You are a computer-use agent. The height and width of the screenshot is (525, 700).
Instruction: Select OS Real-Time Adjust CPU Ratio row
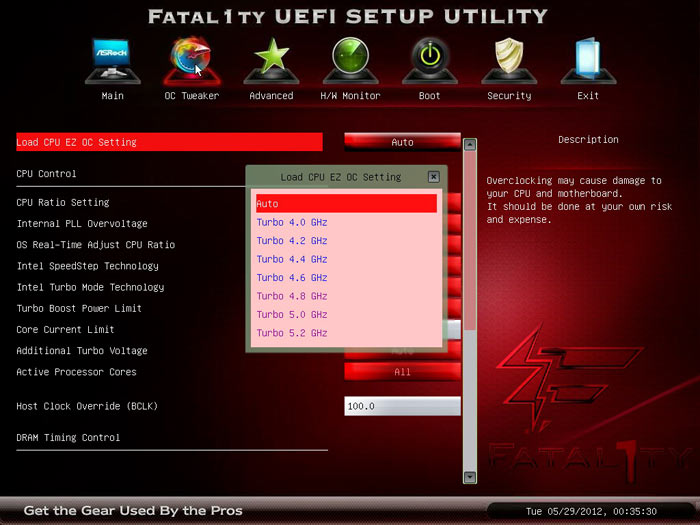tap(96, 245)
